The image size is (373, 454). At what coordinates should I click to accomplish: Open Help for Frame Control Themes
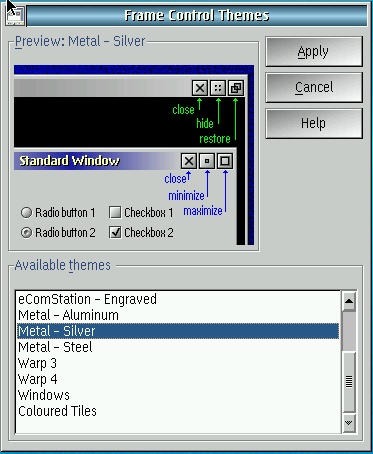click(314, 123)
